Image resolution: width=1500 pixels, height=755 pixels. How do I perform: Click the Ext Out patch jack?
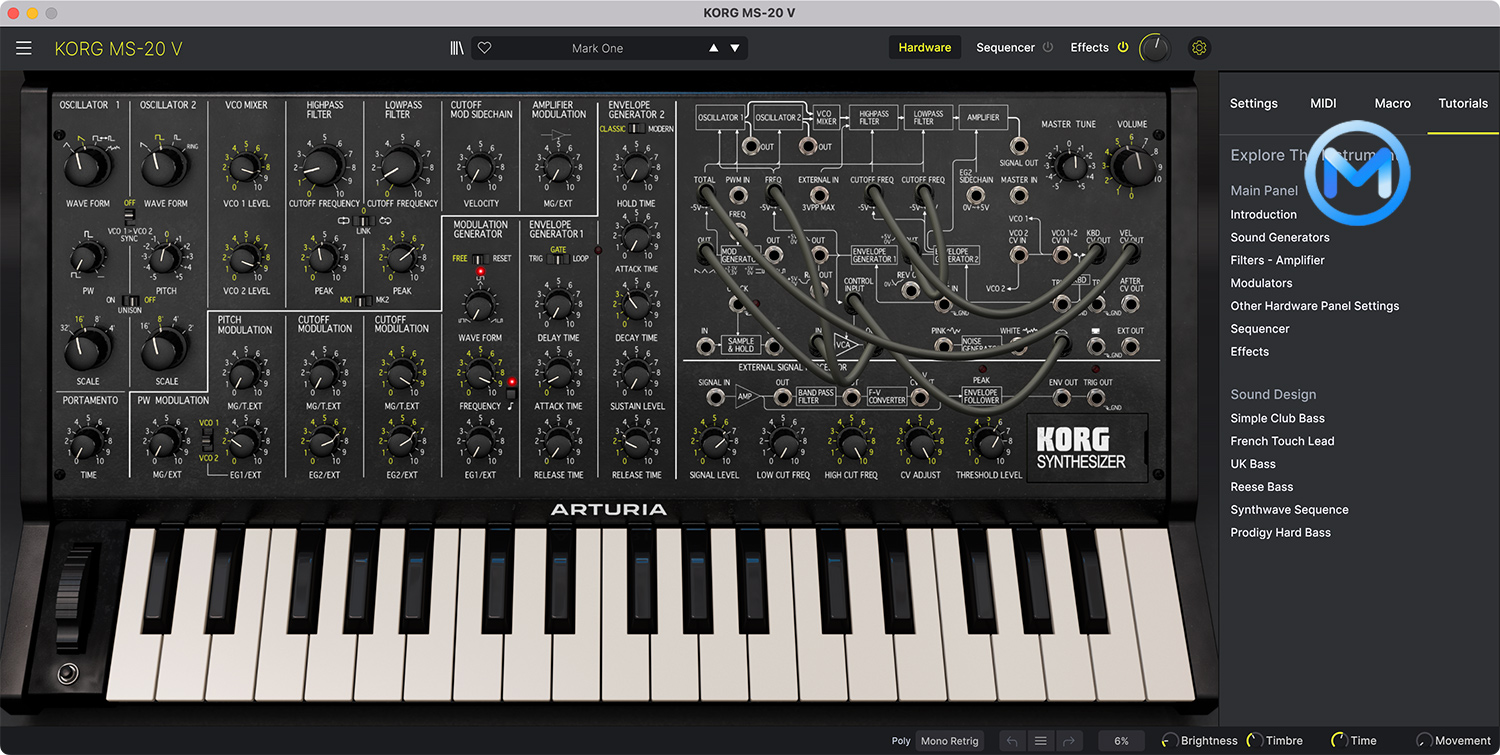(1131, 346)
